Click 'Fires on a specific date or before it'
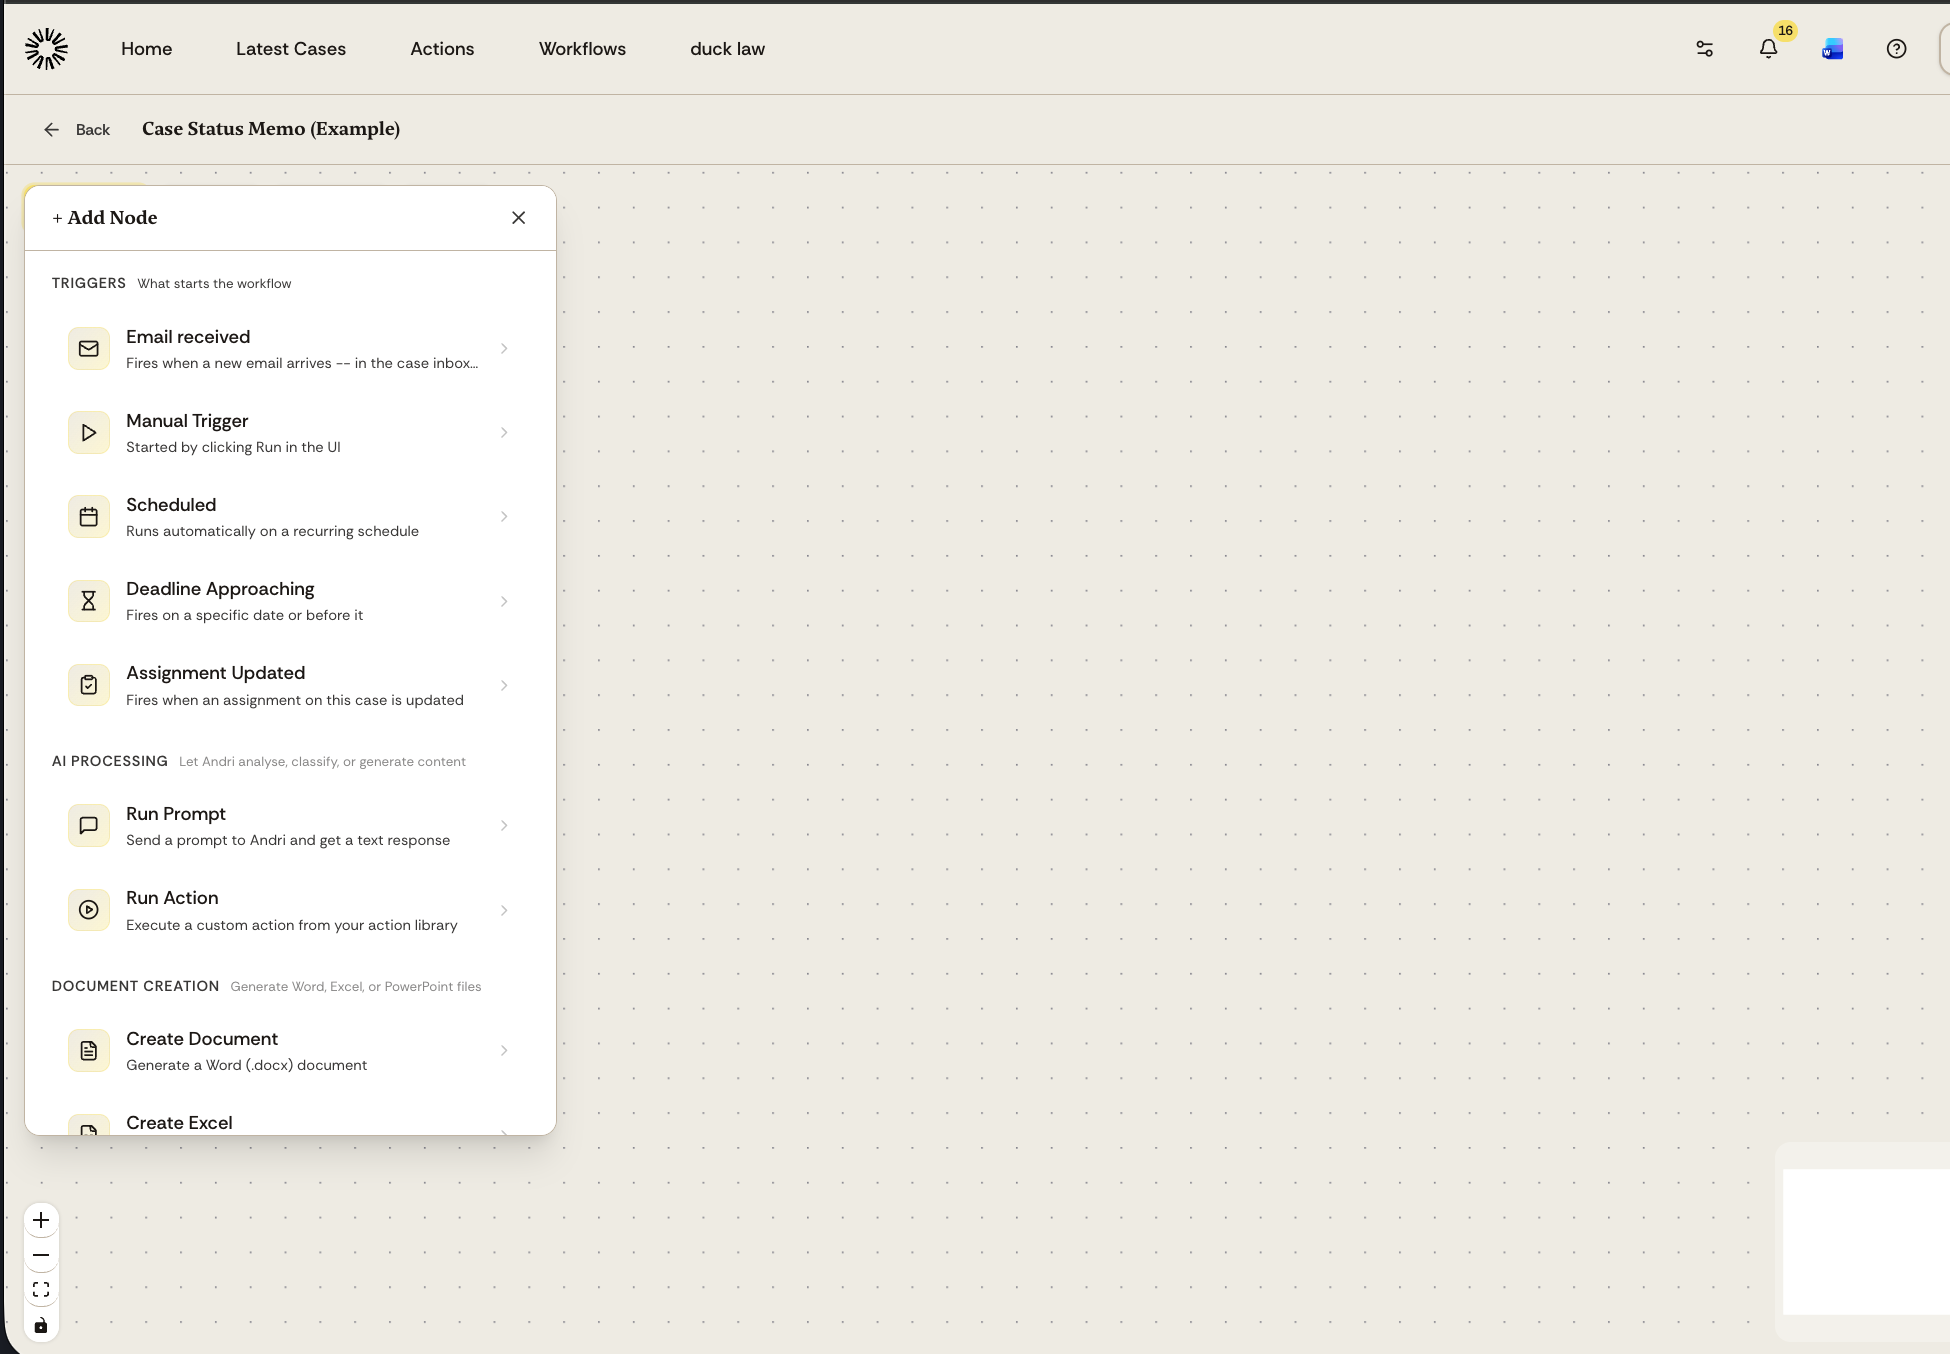1950x1354 pixels. point(244,615)
